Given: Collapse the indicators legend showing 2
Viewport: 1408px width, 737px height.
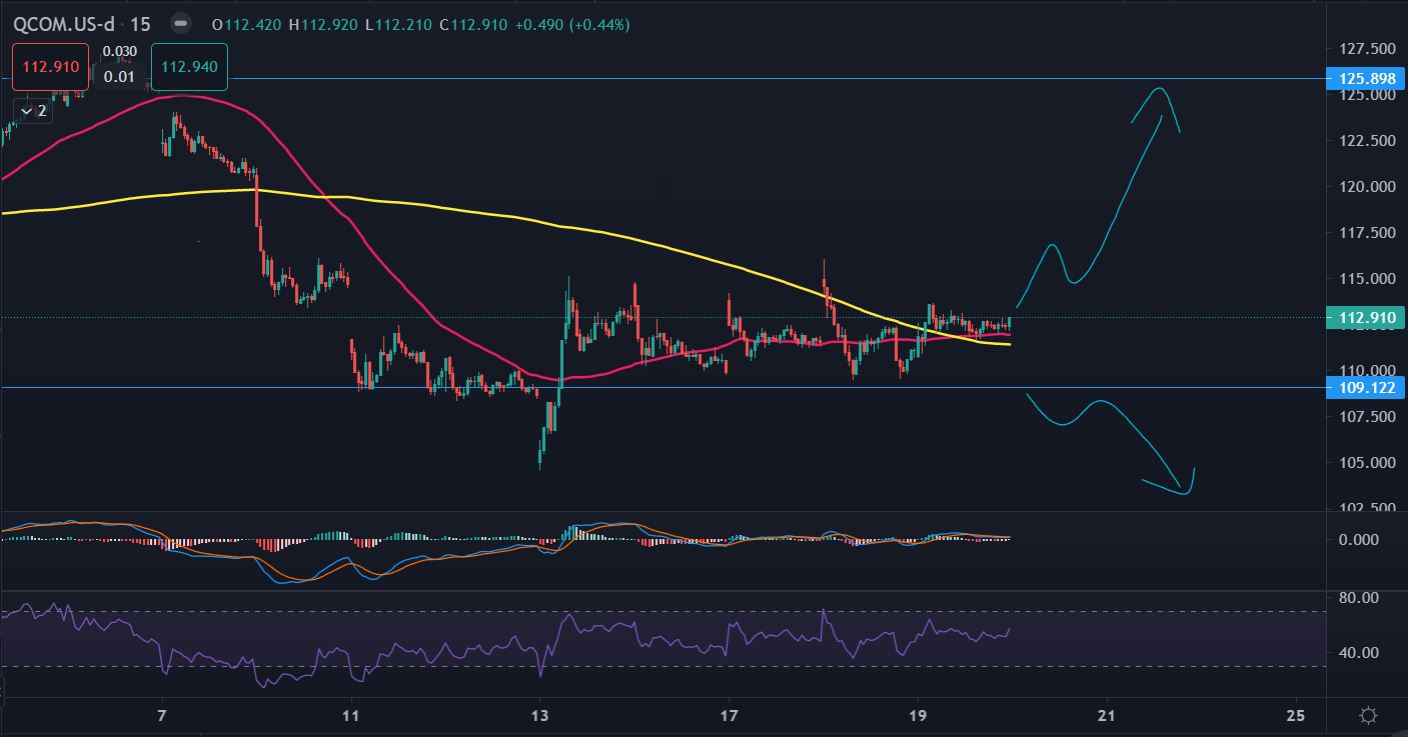Looking at the screenshot, I should coord(32,111).
